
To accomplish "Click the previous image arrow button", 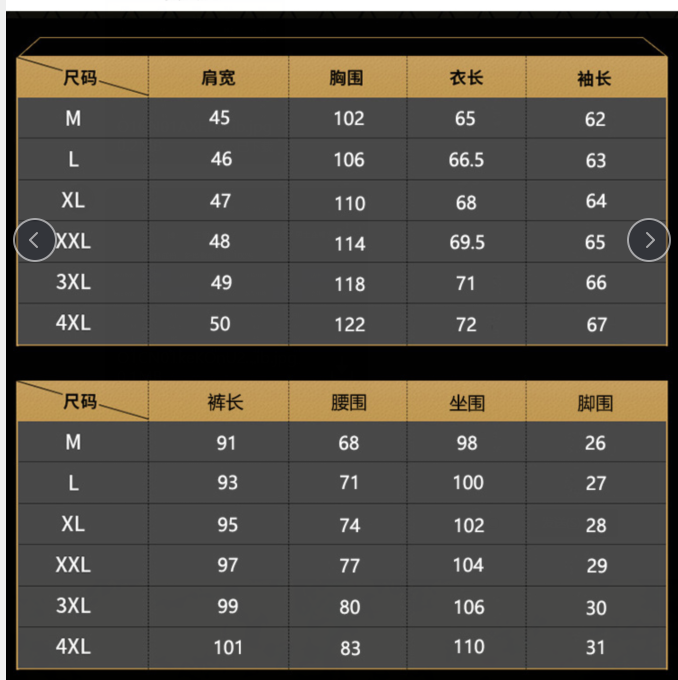I will pyautogui.click(x=35, y=240).
